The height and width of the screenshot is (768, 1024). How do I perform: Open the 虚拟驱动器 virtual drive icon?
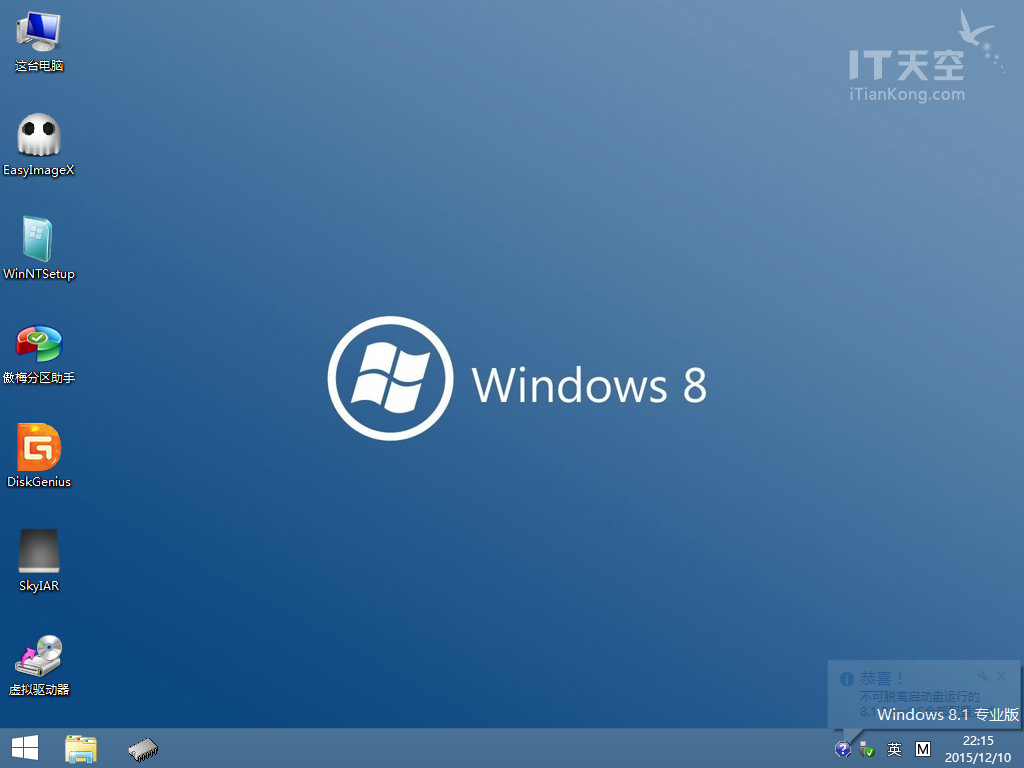point(39,665)
